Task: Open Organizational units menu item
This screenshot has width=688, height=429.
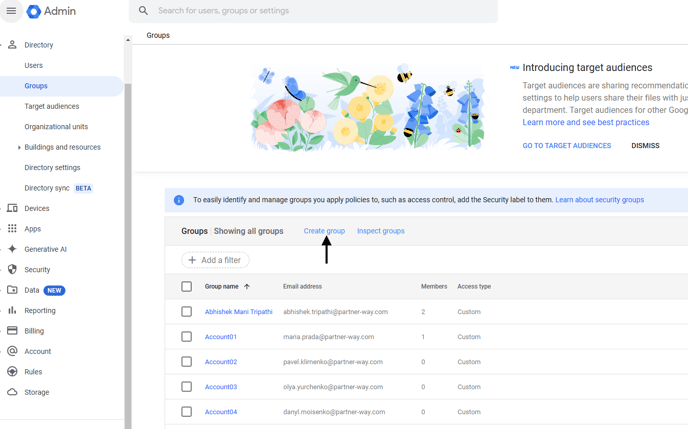Action: pos(56,127)
